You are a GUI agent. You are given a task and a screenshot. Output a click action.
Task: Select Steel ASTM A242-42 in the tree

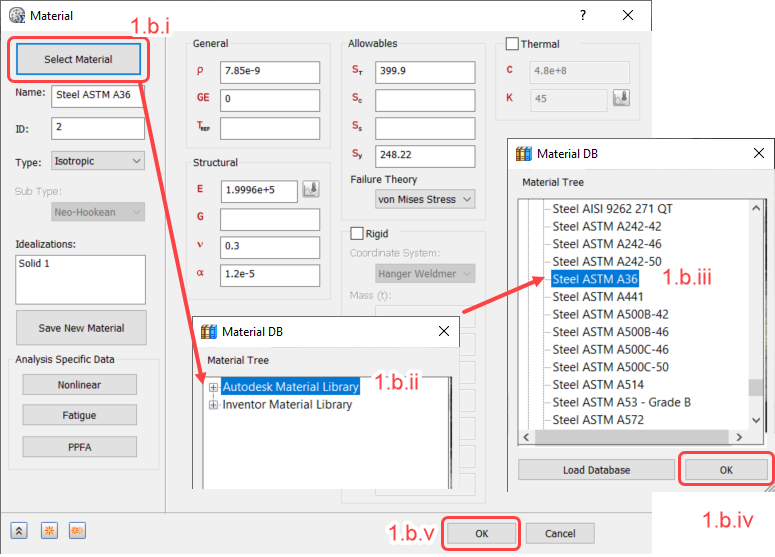coord(606,226)
